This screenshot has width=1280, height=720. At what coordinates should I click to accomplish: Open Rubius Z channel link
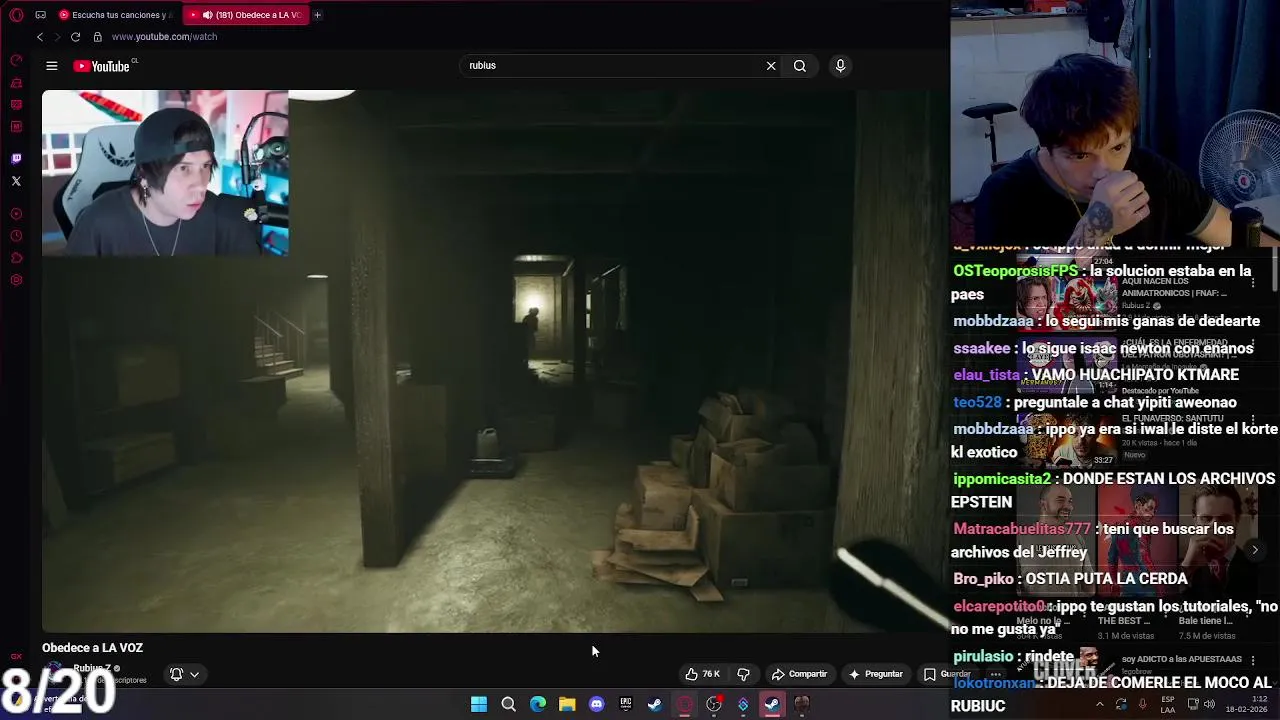(x=92, y=668)
